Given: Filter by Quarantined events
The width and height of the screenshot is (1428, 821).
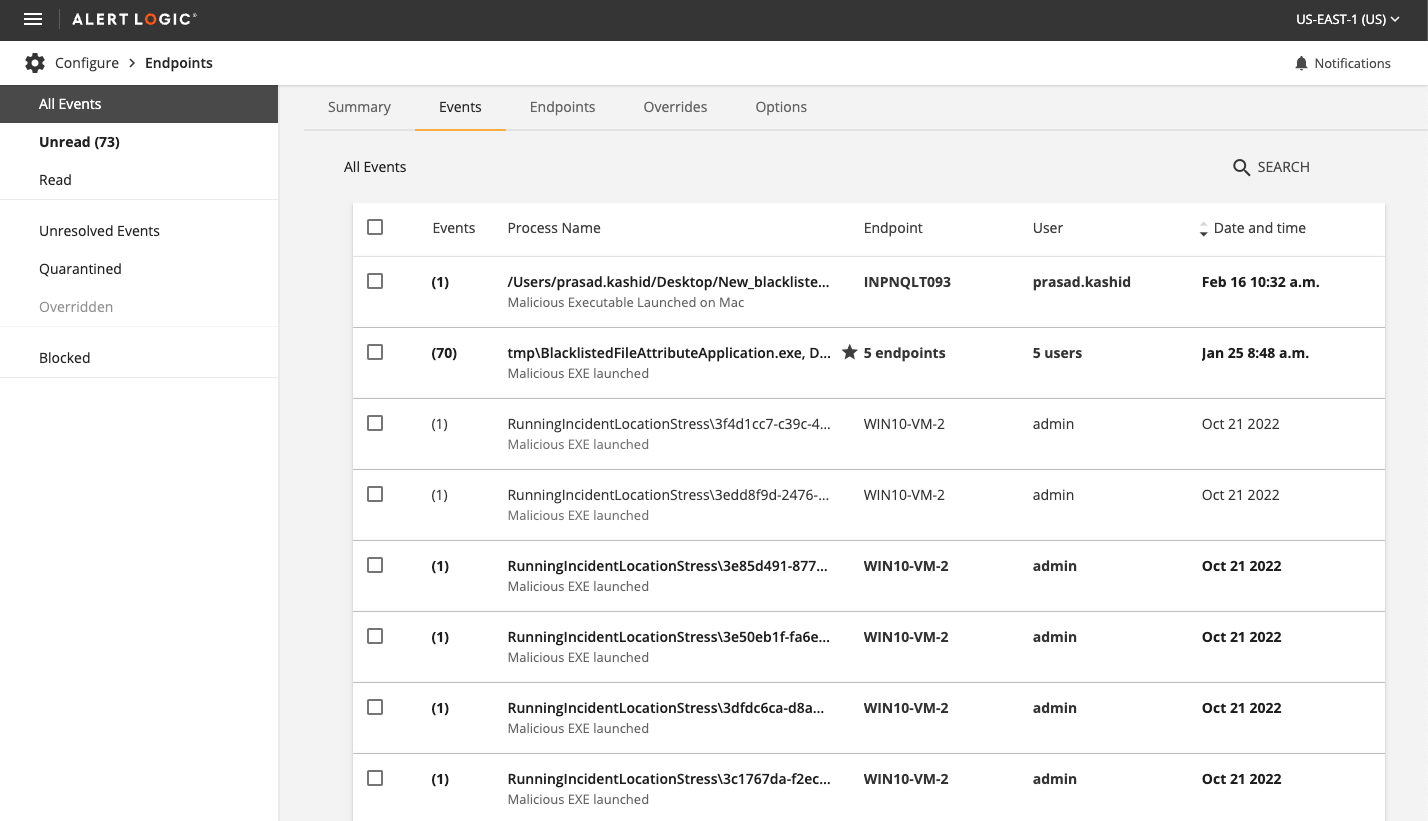Looking at the screenshot, I should tap(80, 269).
